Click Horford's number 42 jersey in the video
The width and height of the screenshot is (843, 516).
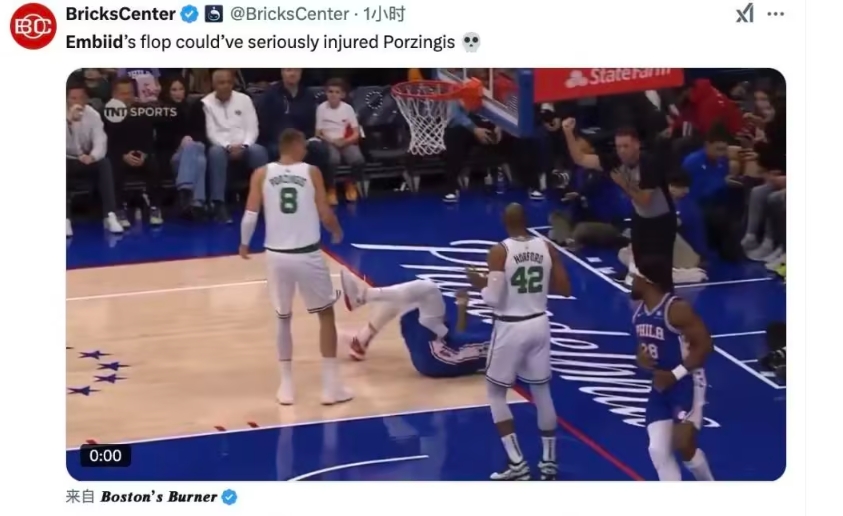[x=525, y=277]
